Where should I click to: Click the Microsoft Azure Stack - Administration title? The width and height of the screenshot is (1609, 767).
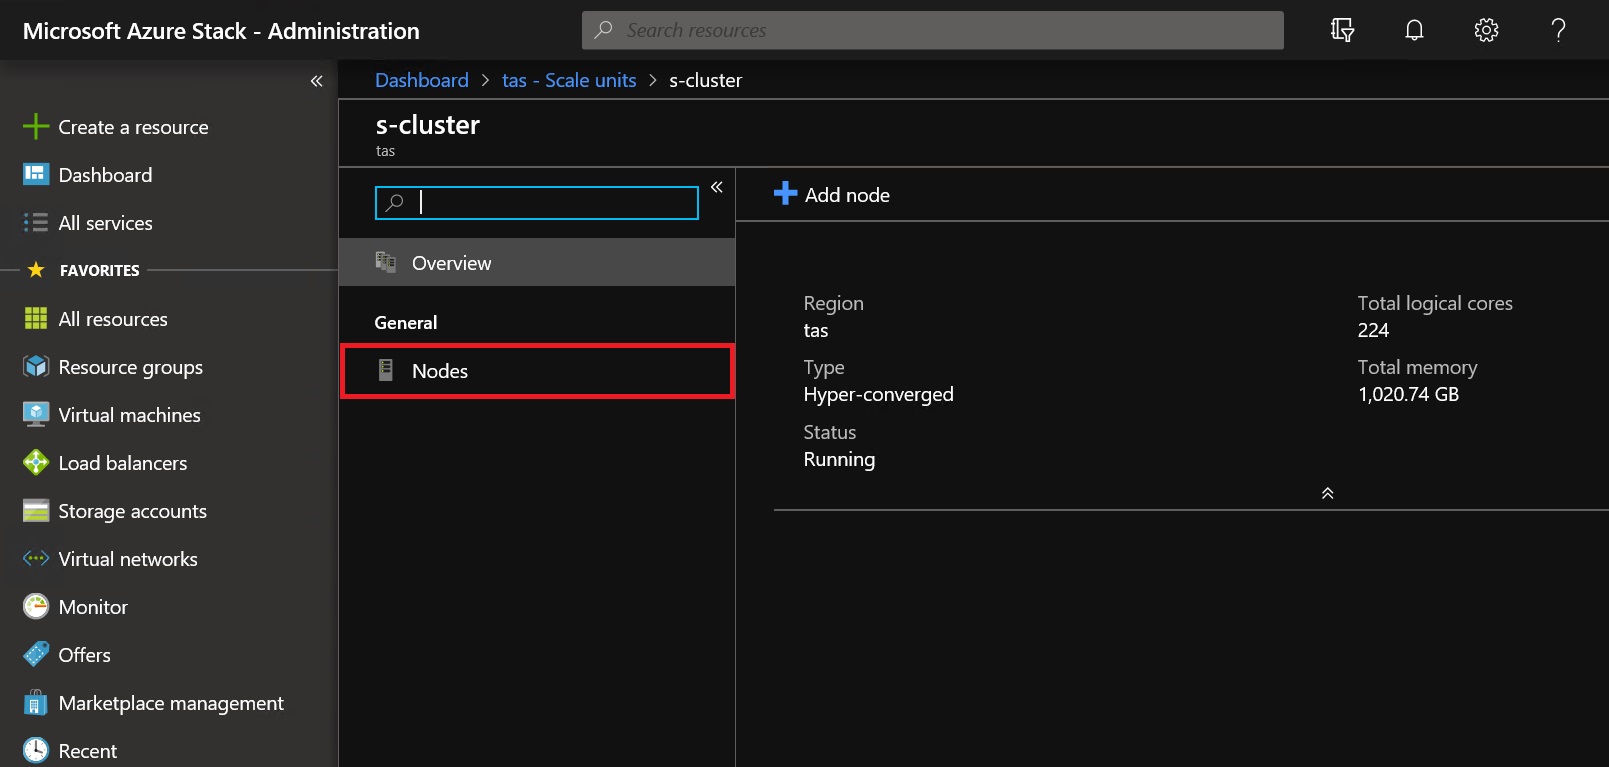[221, 31]
